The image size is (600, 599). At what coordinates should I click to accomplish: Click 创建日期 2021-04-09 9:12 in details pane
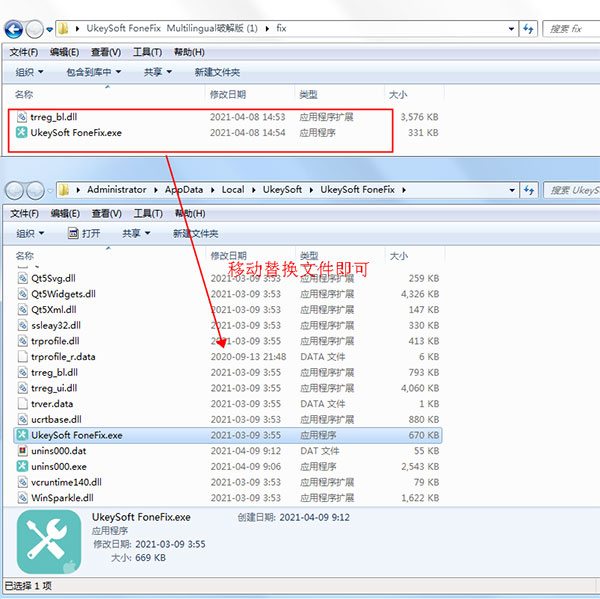pos(293,517)
